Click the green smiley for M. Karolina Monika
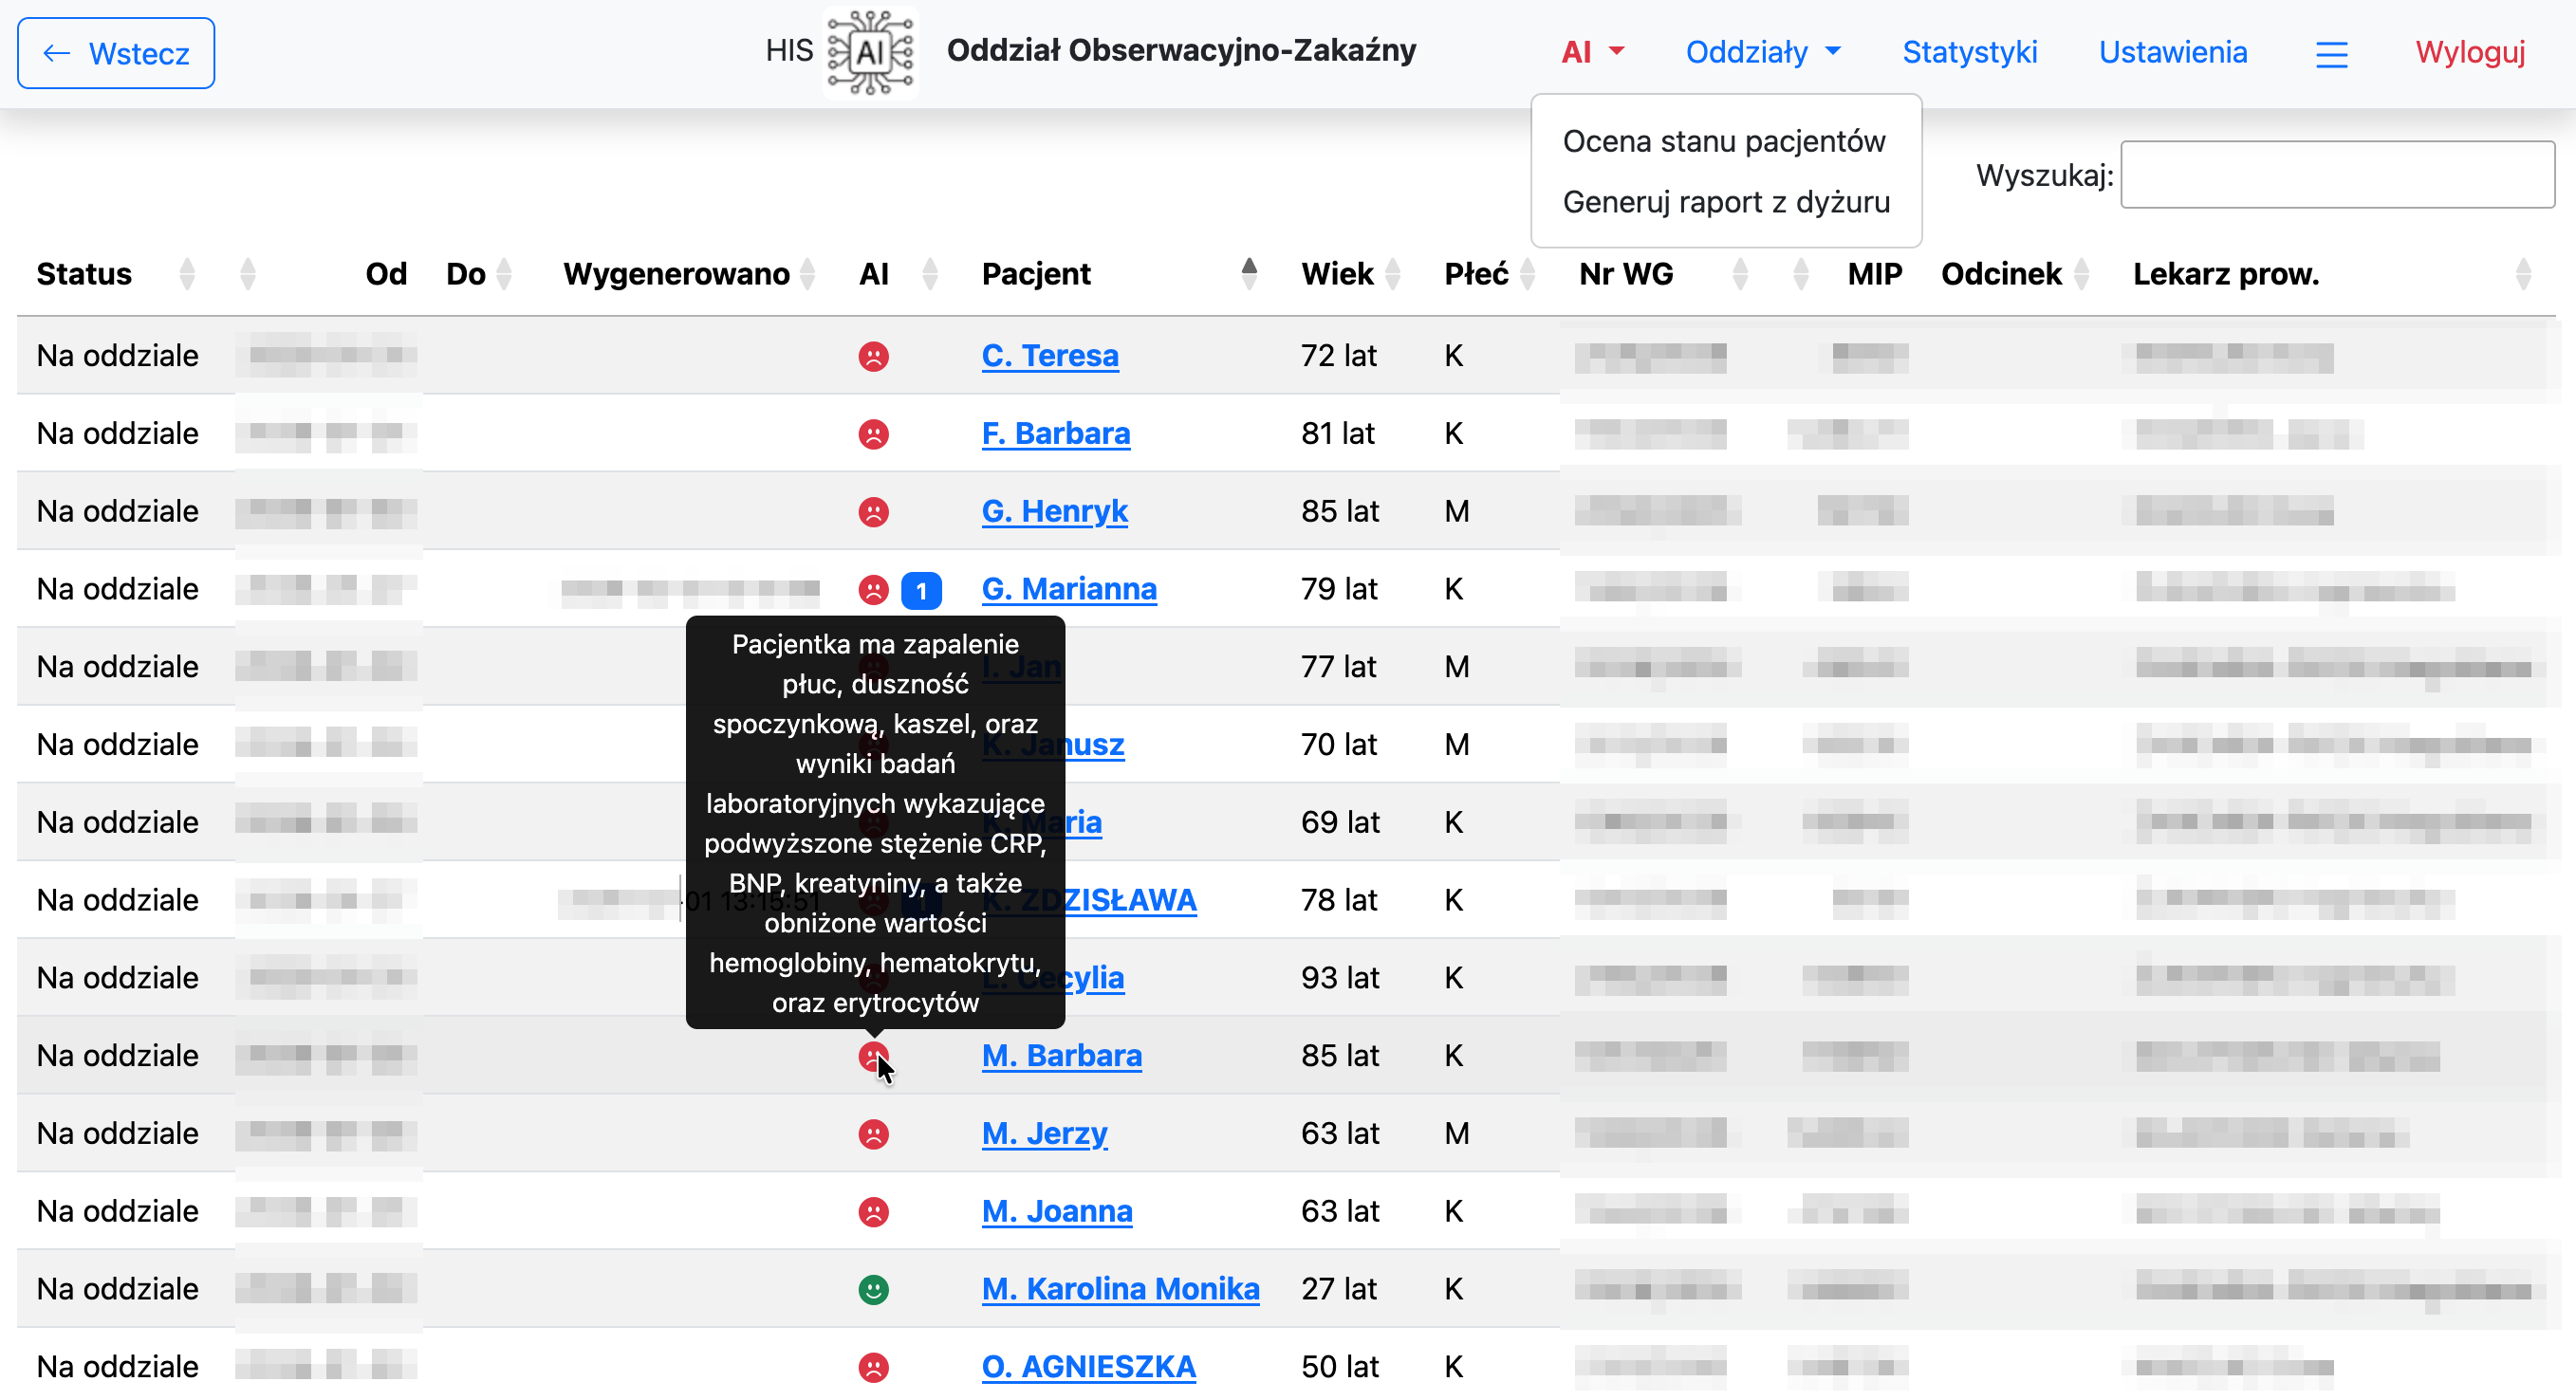 (873, 1289)
